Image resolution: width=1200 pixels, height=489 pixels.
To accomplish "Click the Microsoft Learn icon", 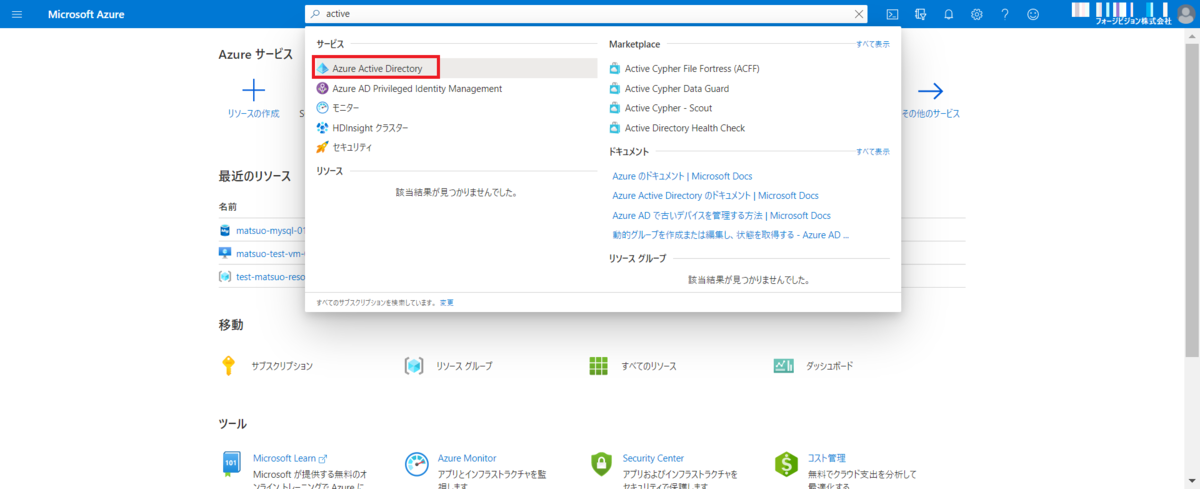I will pyautogui.click(x=230, y=464).
